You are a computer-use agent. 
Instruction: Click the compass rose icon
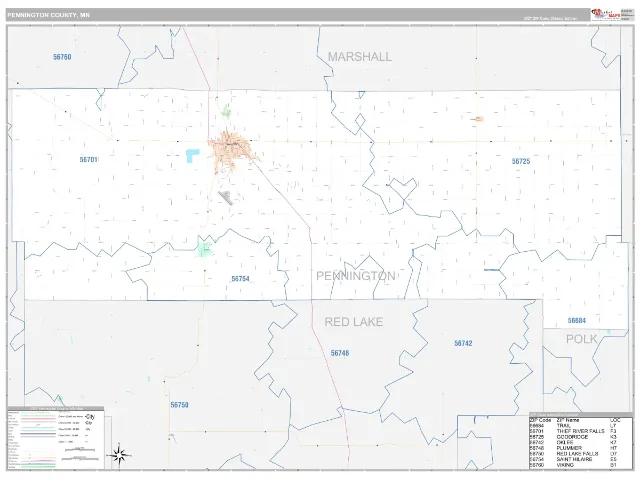click(119, 455)
